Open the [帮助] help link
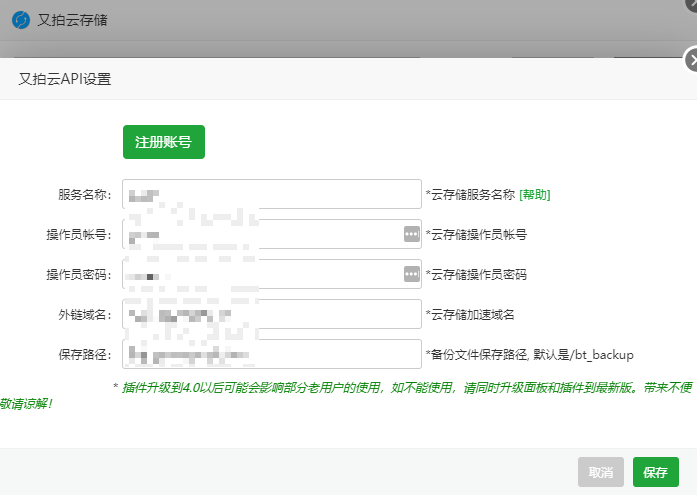 click(x=535, y=195)
